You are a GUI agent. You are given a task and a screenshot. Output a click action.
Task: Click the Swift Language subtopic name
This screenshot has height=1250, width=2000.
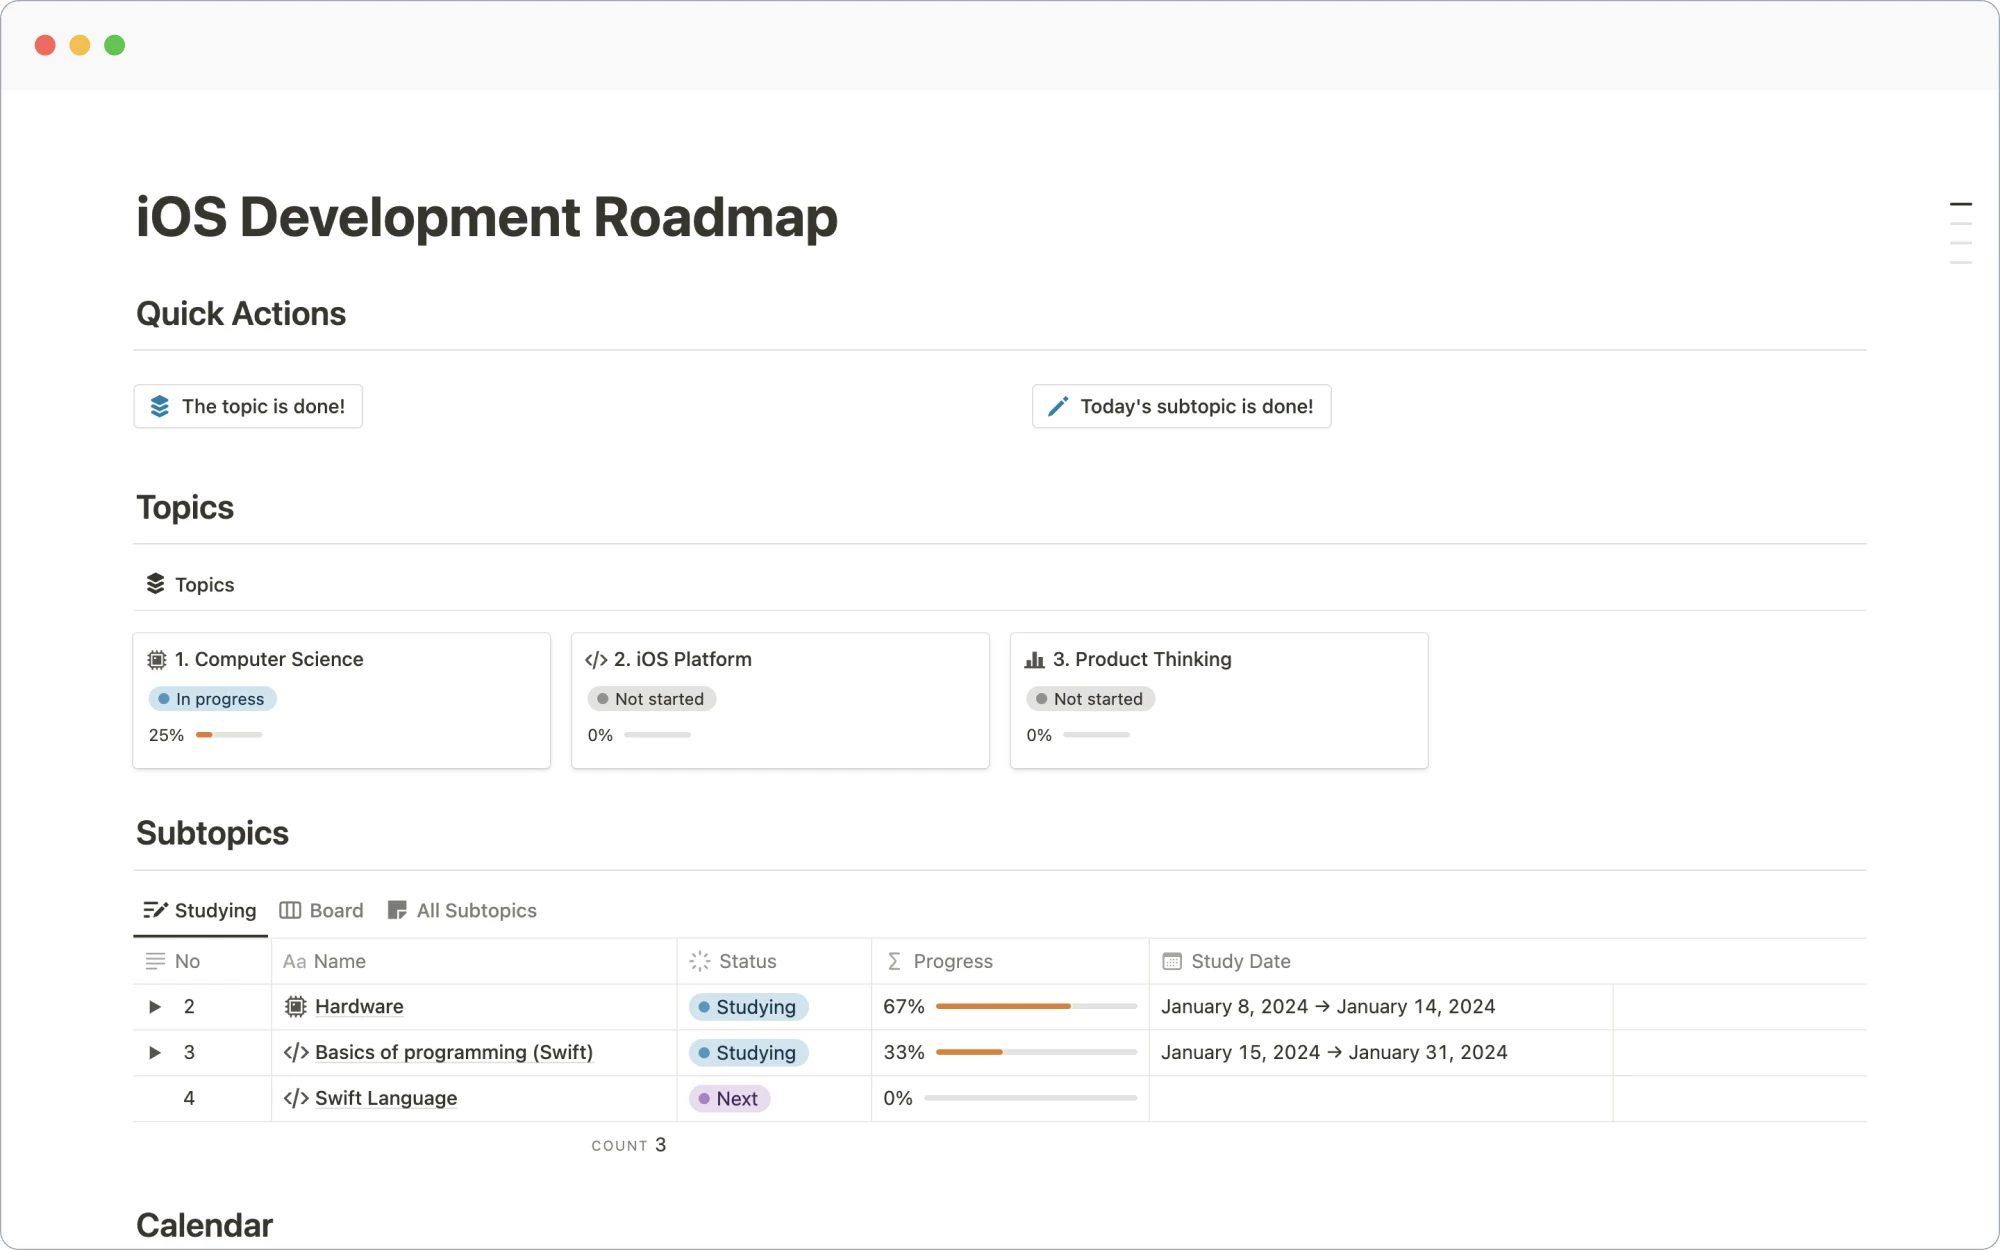pyautogui.click(x=386, y=1097)
